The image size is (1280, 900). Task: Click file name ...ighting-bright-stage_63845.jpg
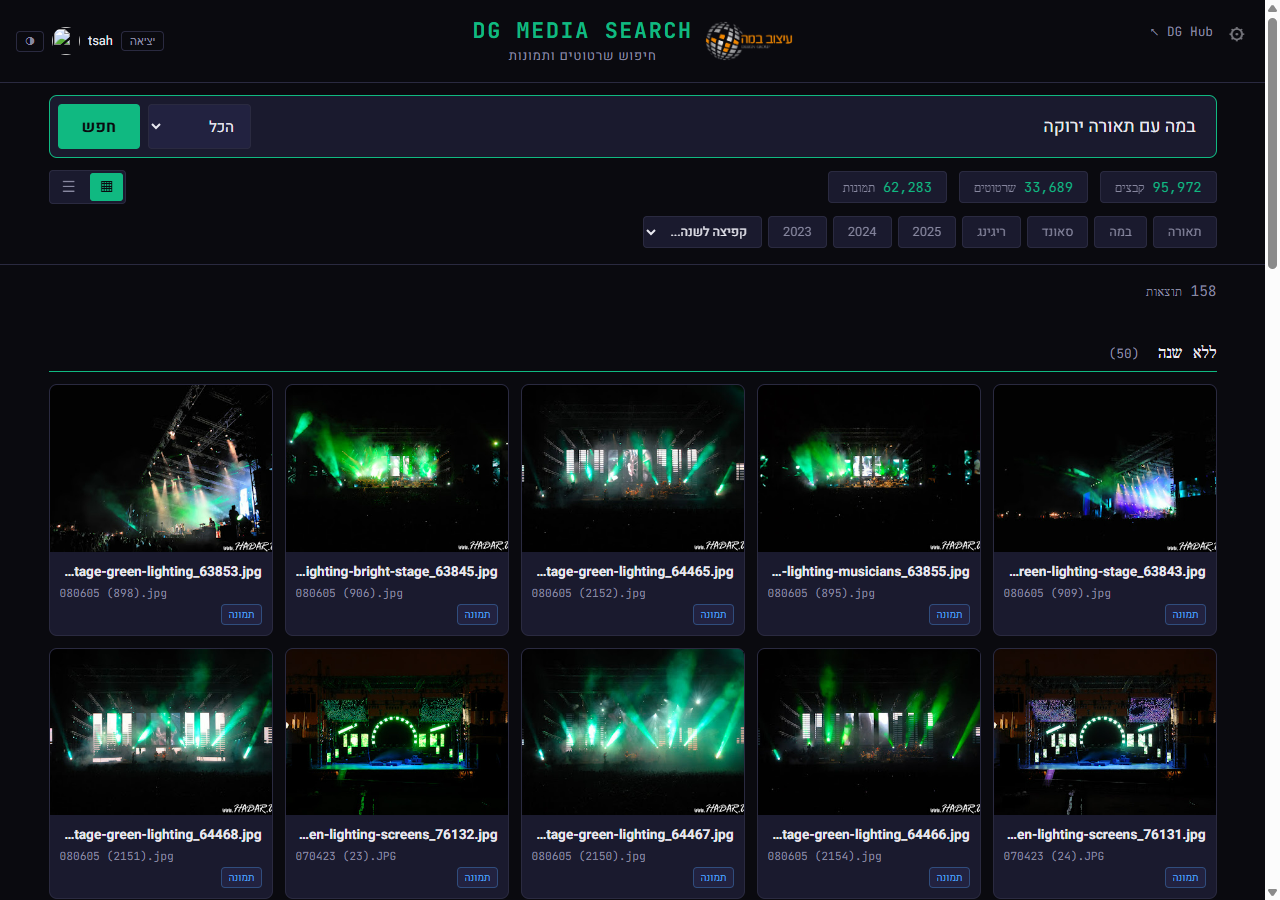pos(397,572)
